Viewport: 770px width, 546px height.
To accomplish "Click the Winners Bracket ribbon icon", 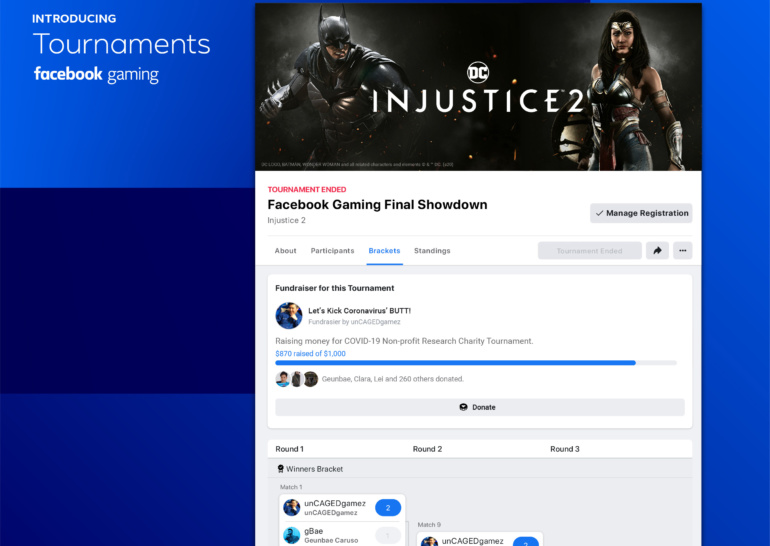I will click(280, 469).
